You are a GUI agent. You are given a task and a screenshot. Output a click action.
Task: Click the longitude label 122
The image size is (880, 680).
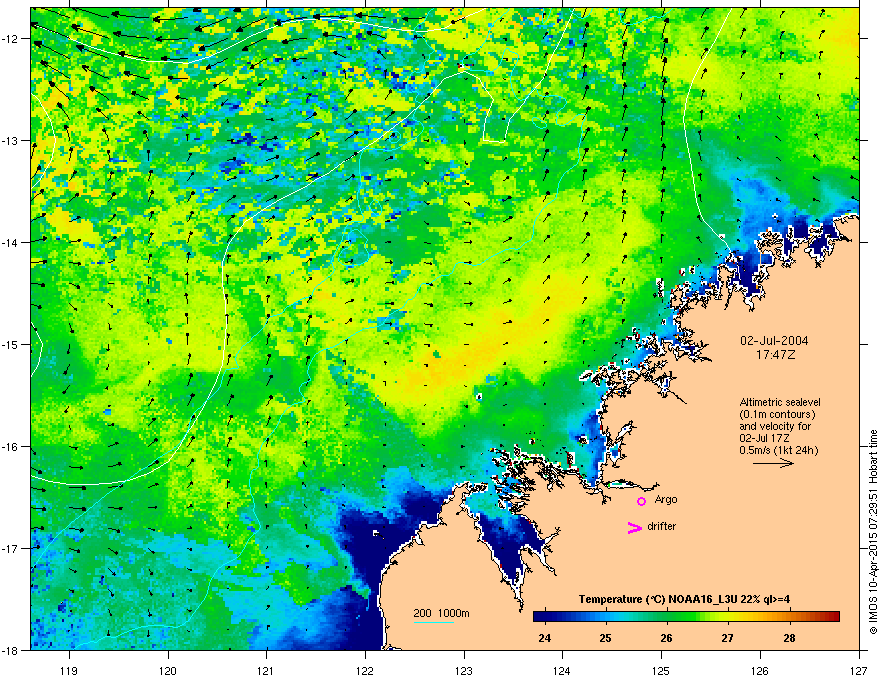pos(365,671)
